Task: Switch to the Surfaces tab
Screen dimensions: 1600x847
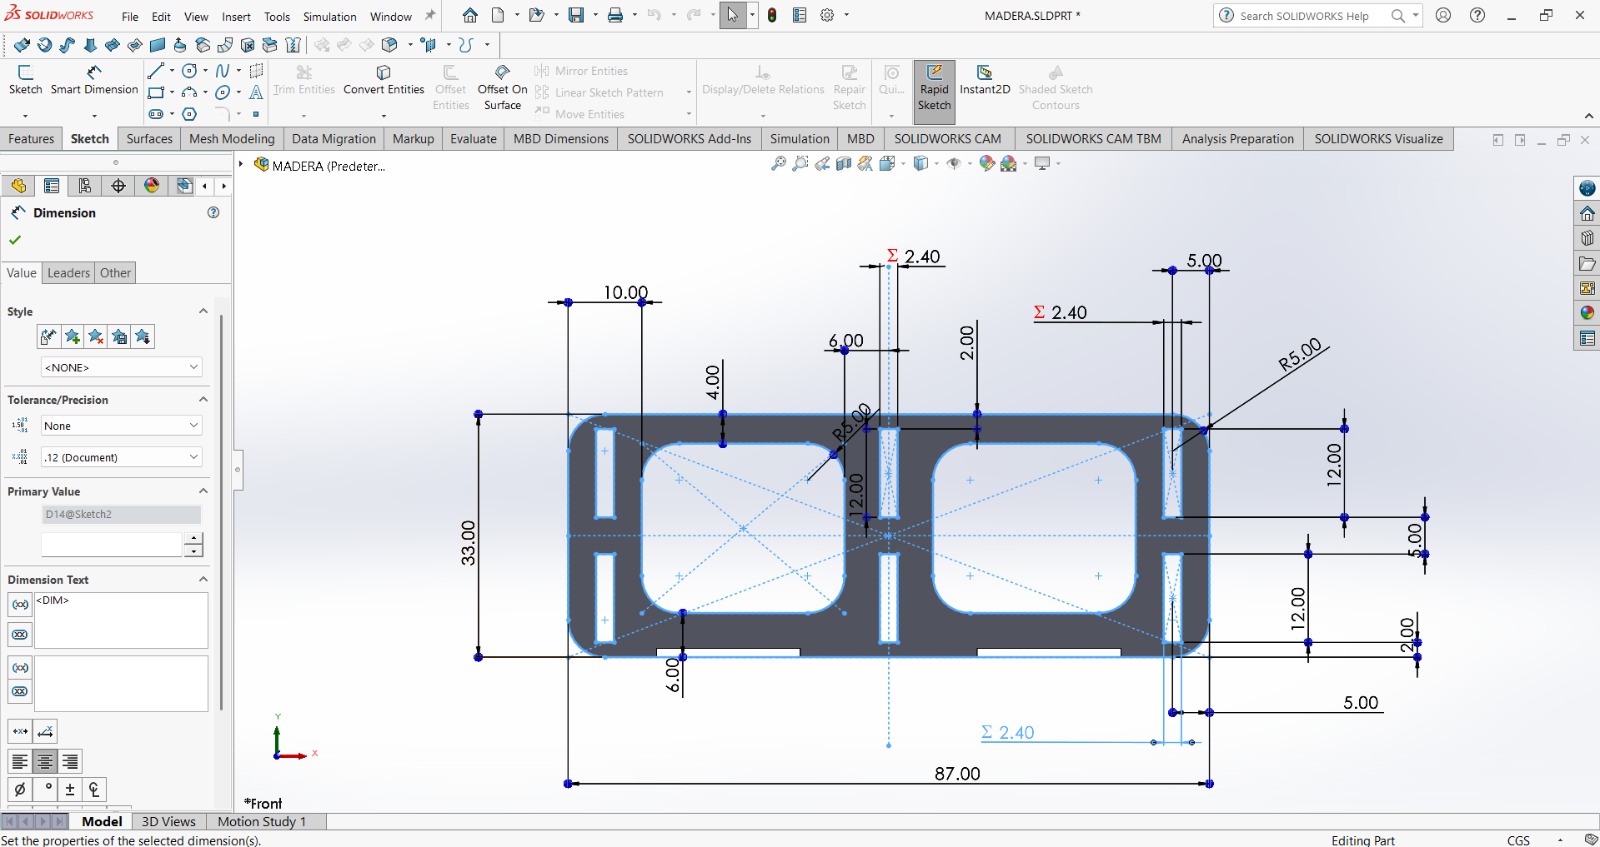Action: tap(149, 139)
